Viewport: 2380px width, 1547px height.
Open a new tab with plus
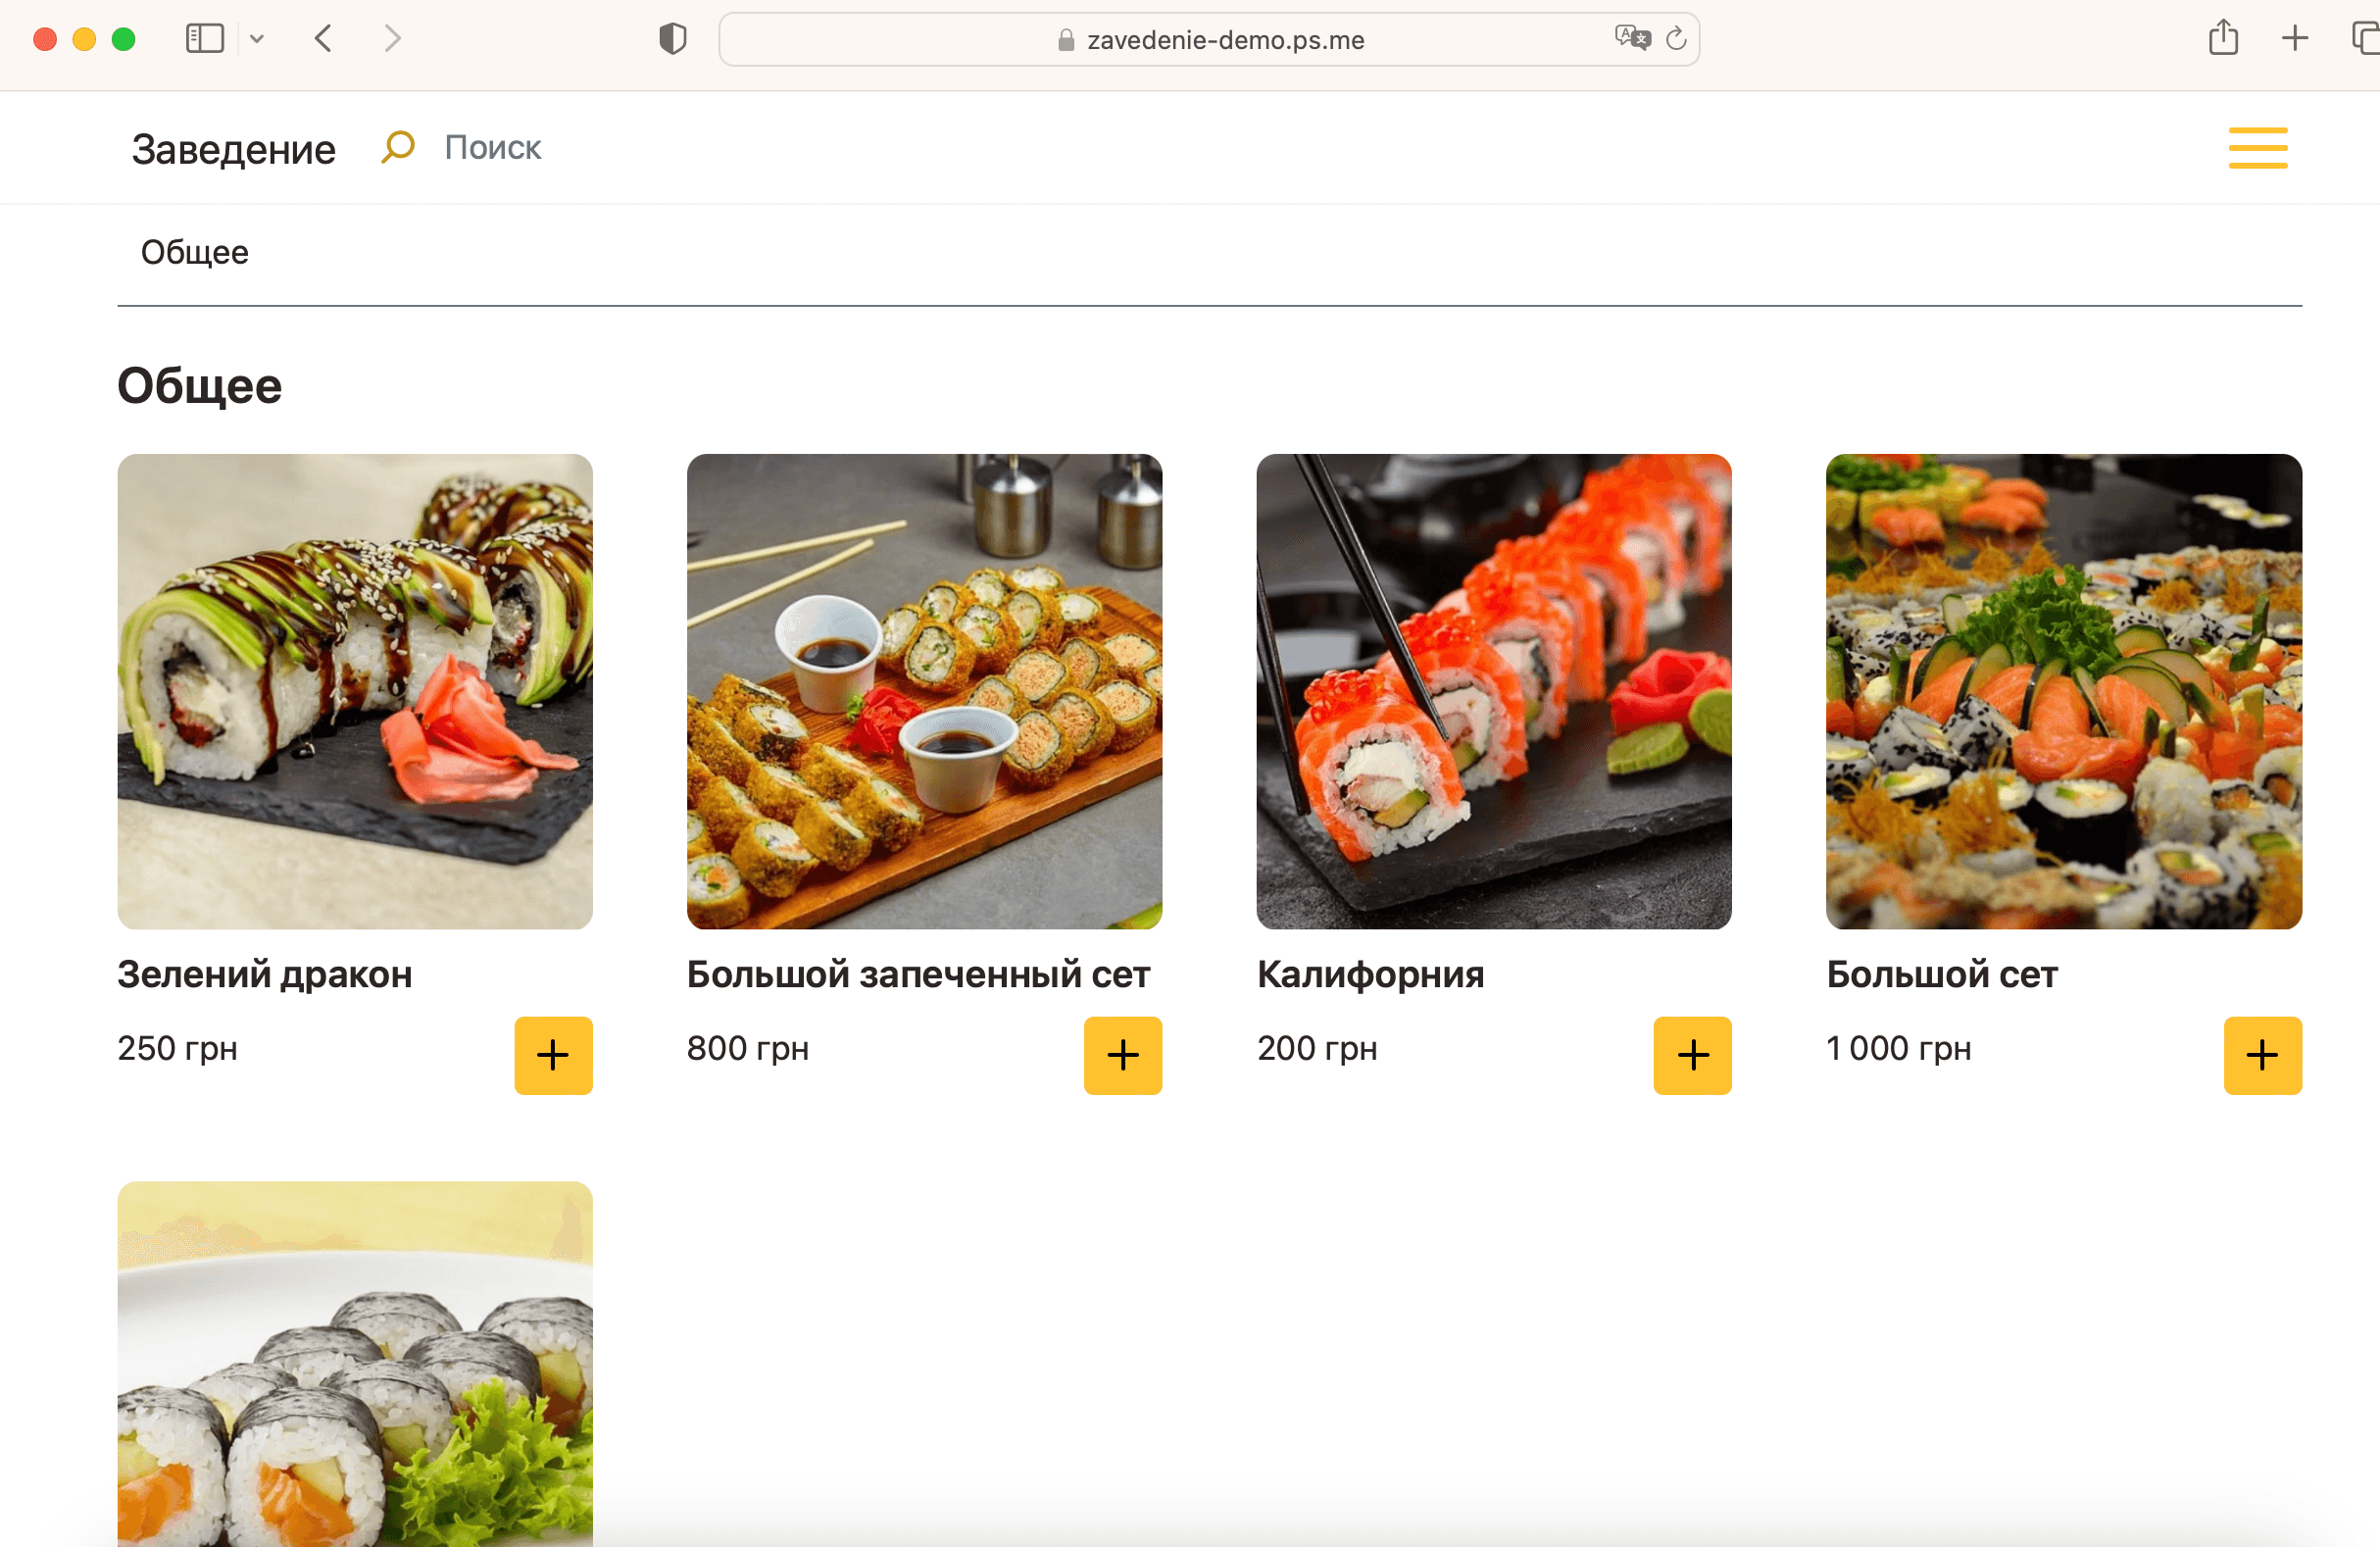click(2294, 38)
